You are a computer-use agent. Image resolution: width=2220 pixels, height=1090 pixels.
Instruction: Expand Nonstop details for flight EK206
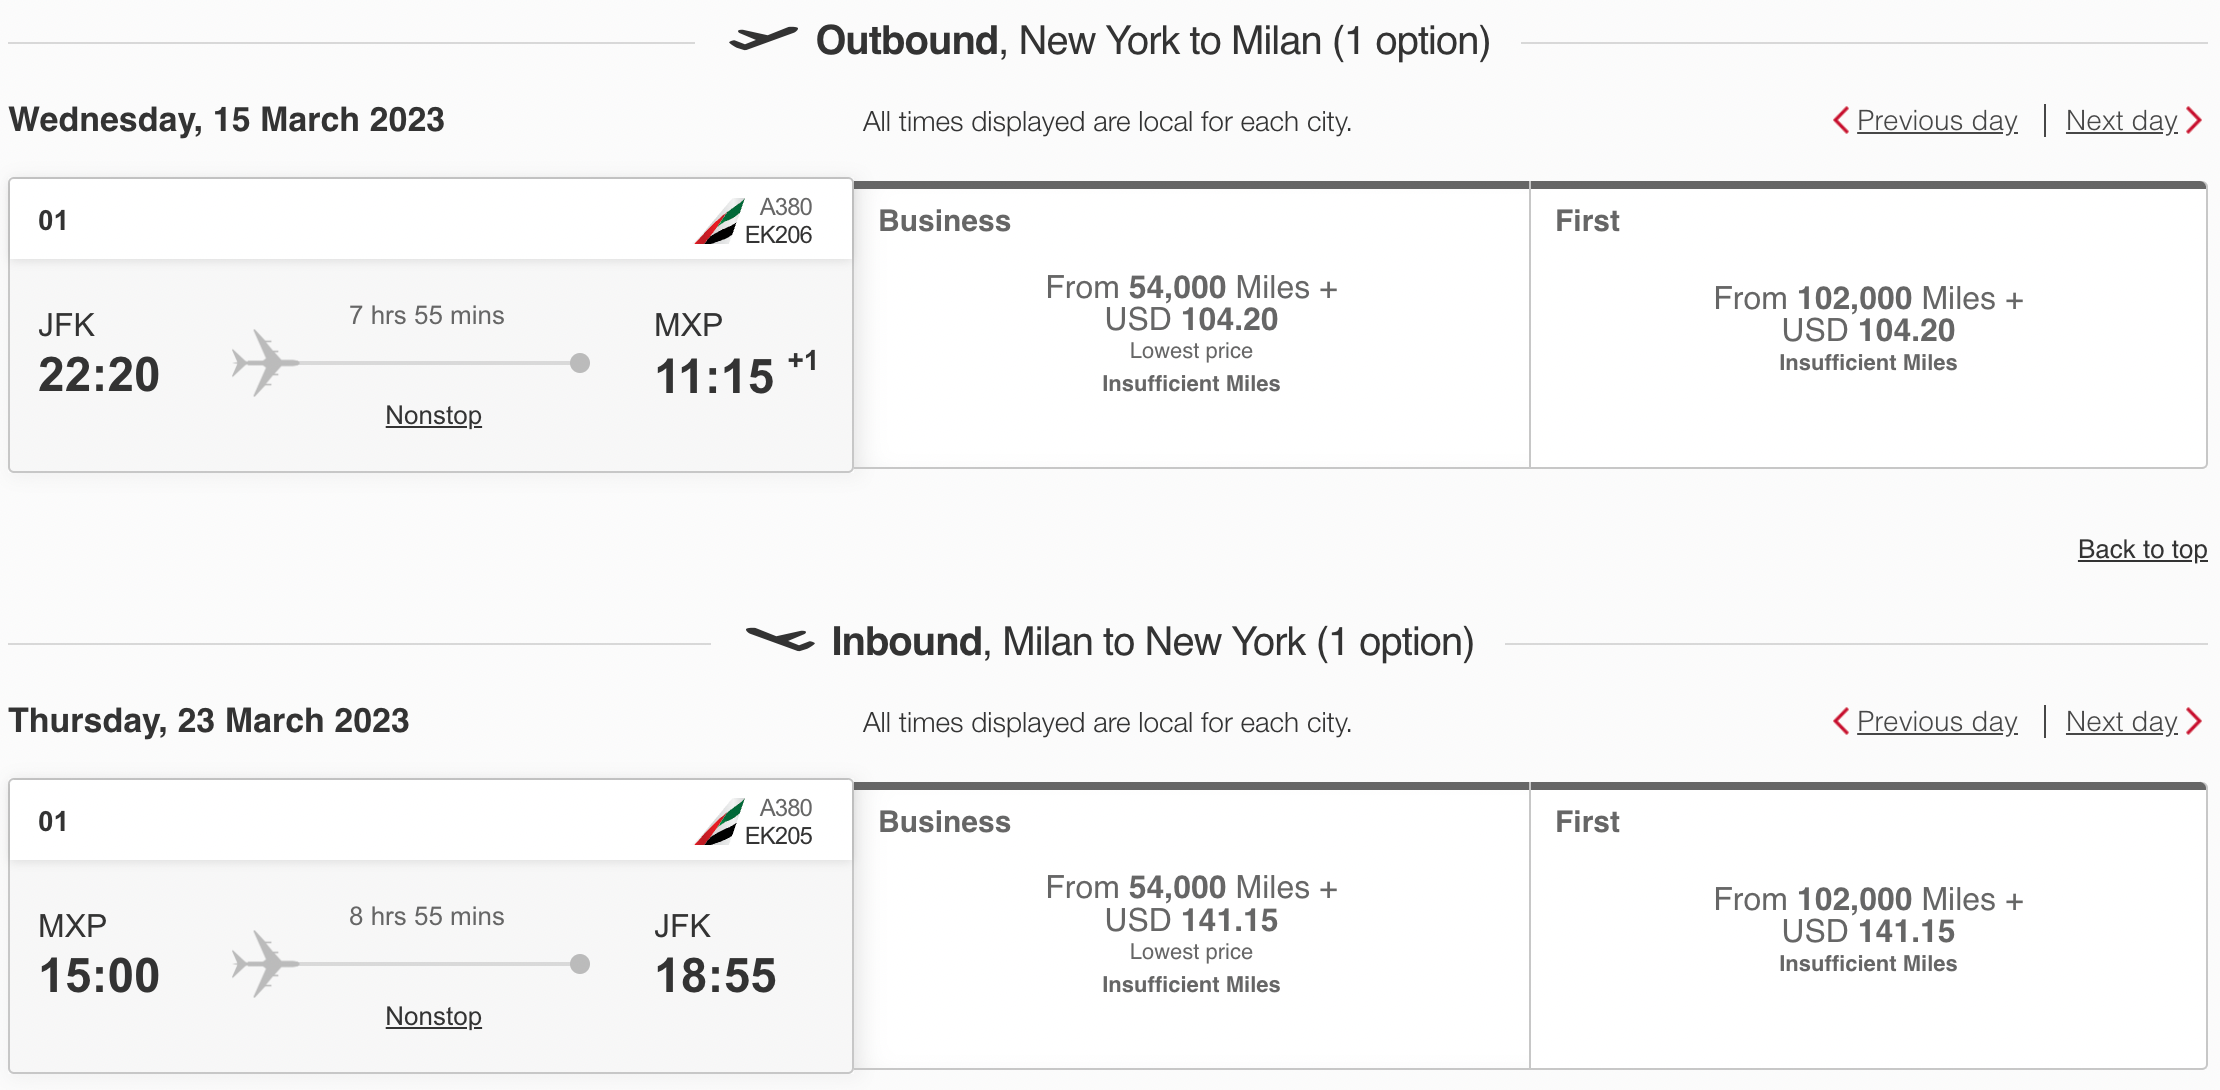pyautogui.click(x=433, y=414)
